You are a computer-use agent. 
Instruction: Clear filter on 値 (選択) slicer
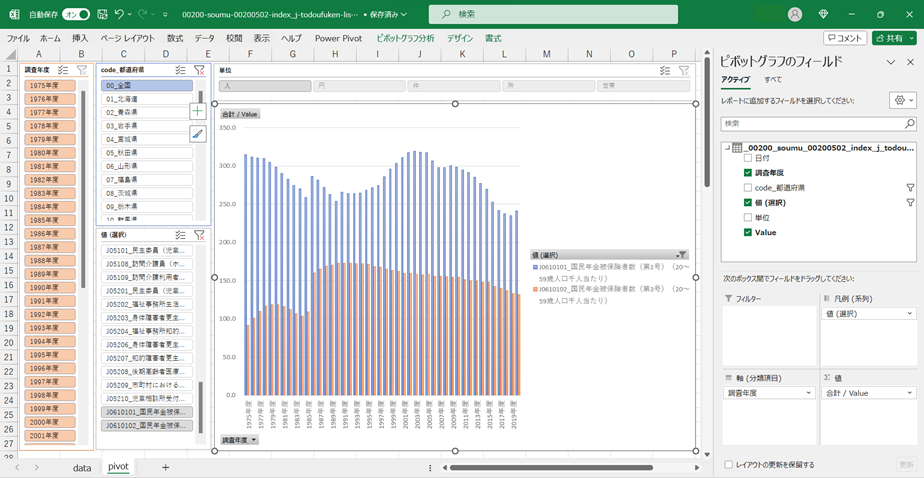click(x=199, y=235)
